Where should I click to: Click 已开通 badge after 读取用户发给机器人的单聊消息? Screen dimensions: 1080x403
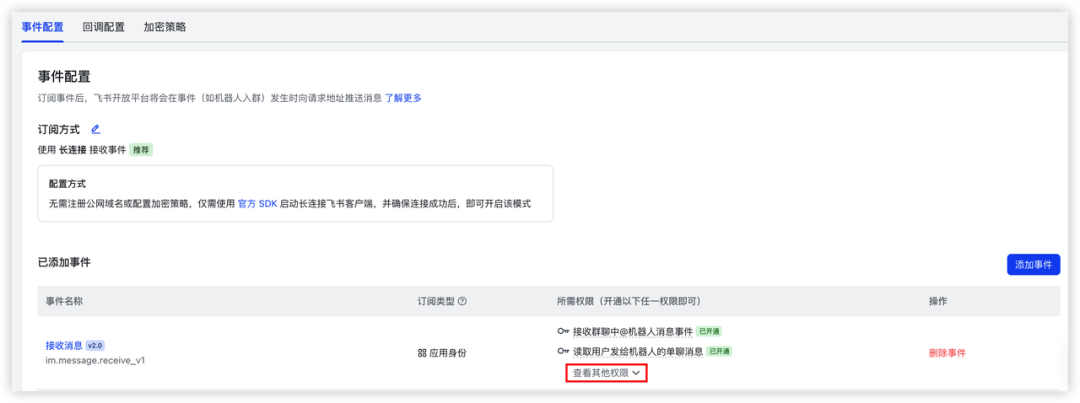pyautogui.click(x=719, y=351)
